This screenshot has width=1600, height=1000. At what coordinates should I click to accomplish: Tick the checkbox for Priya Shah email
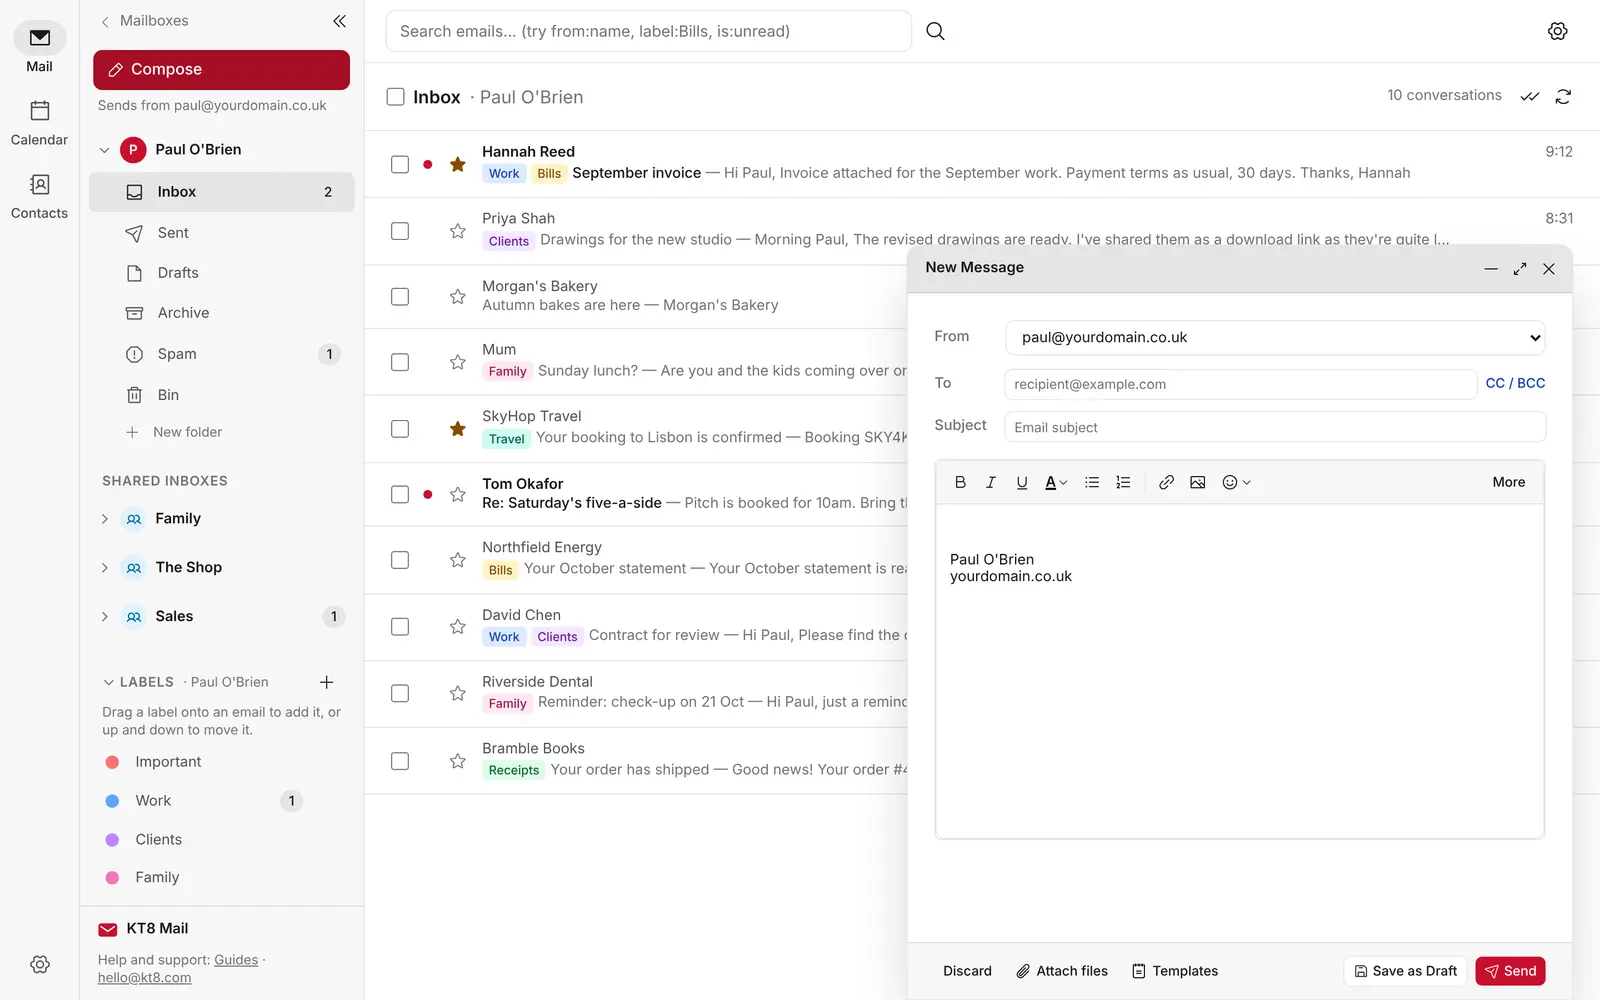(x=400, y=231)
